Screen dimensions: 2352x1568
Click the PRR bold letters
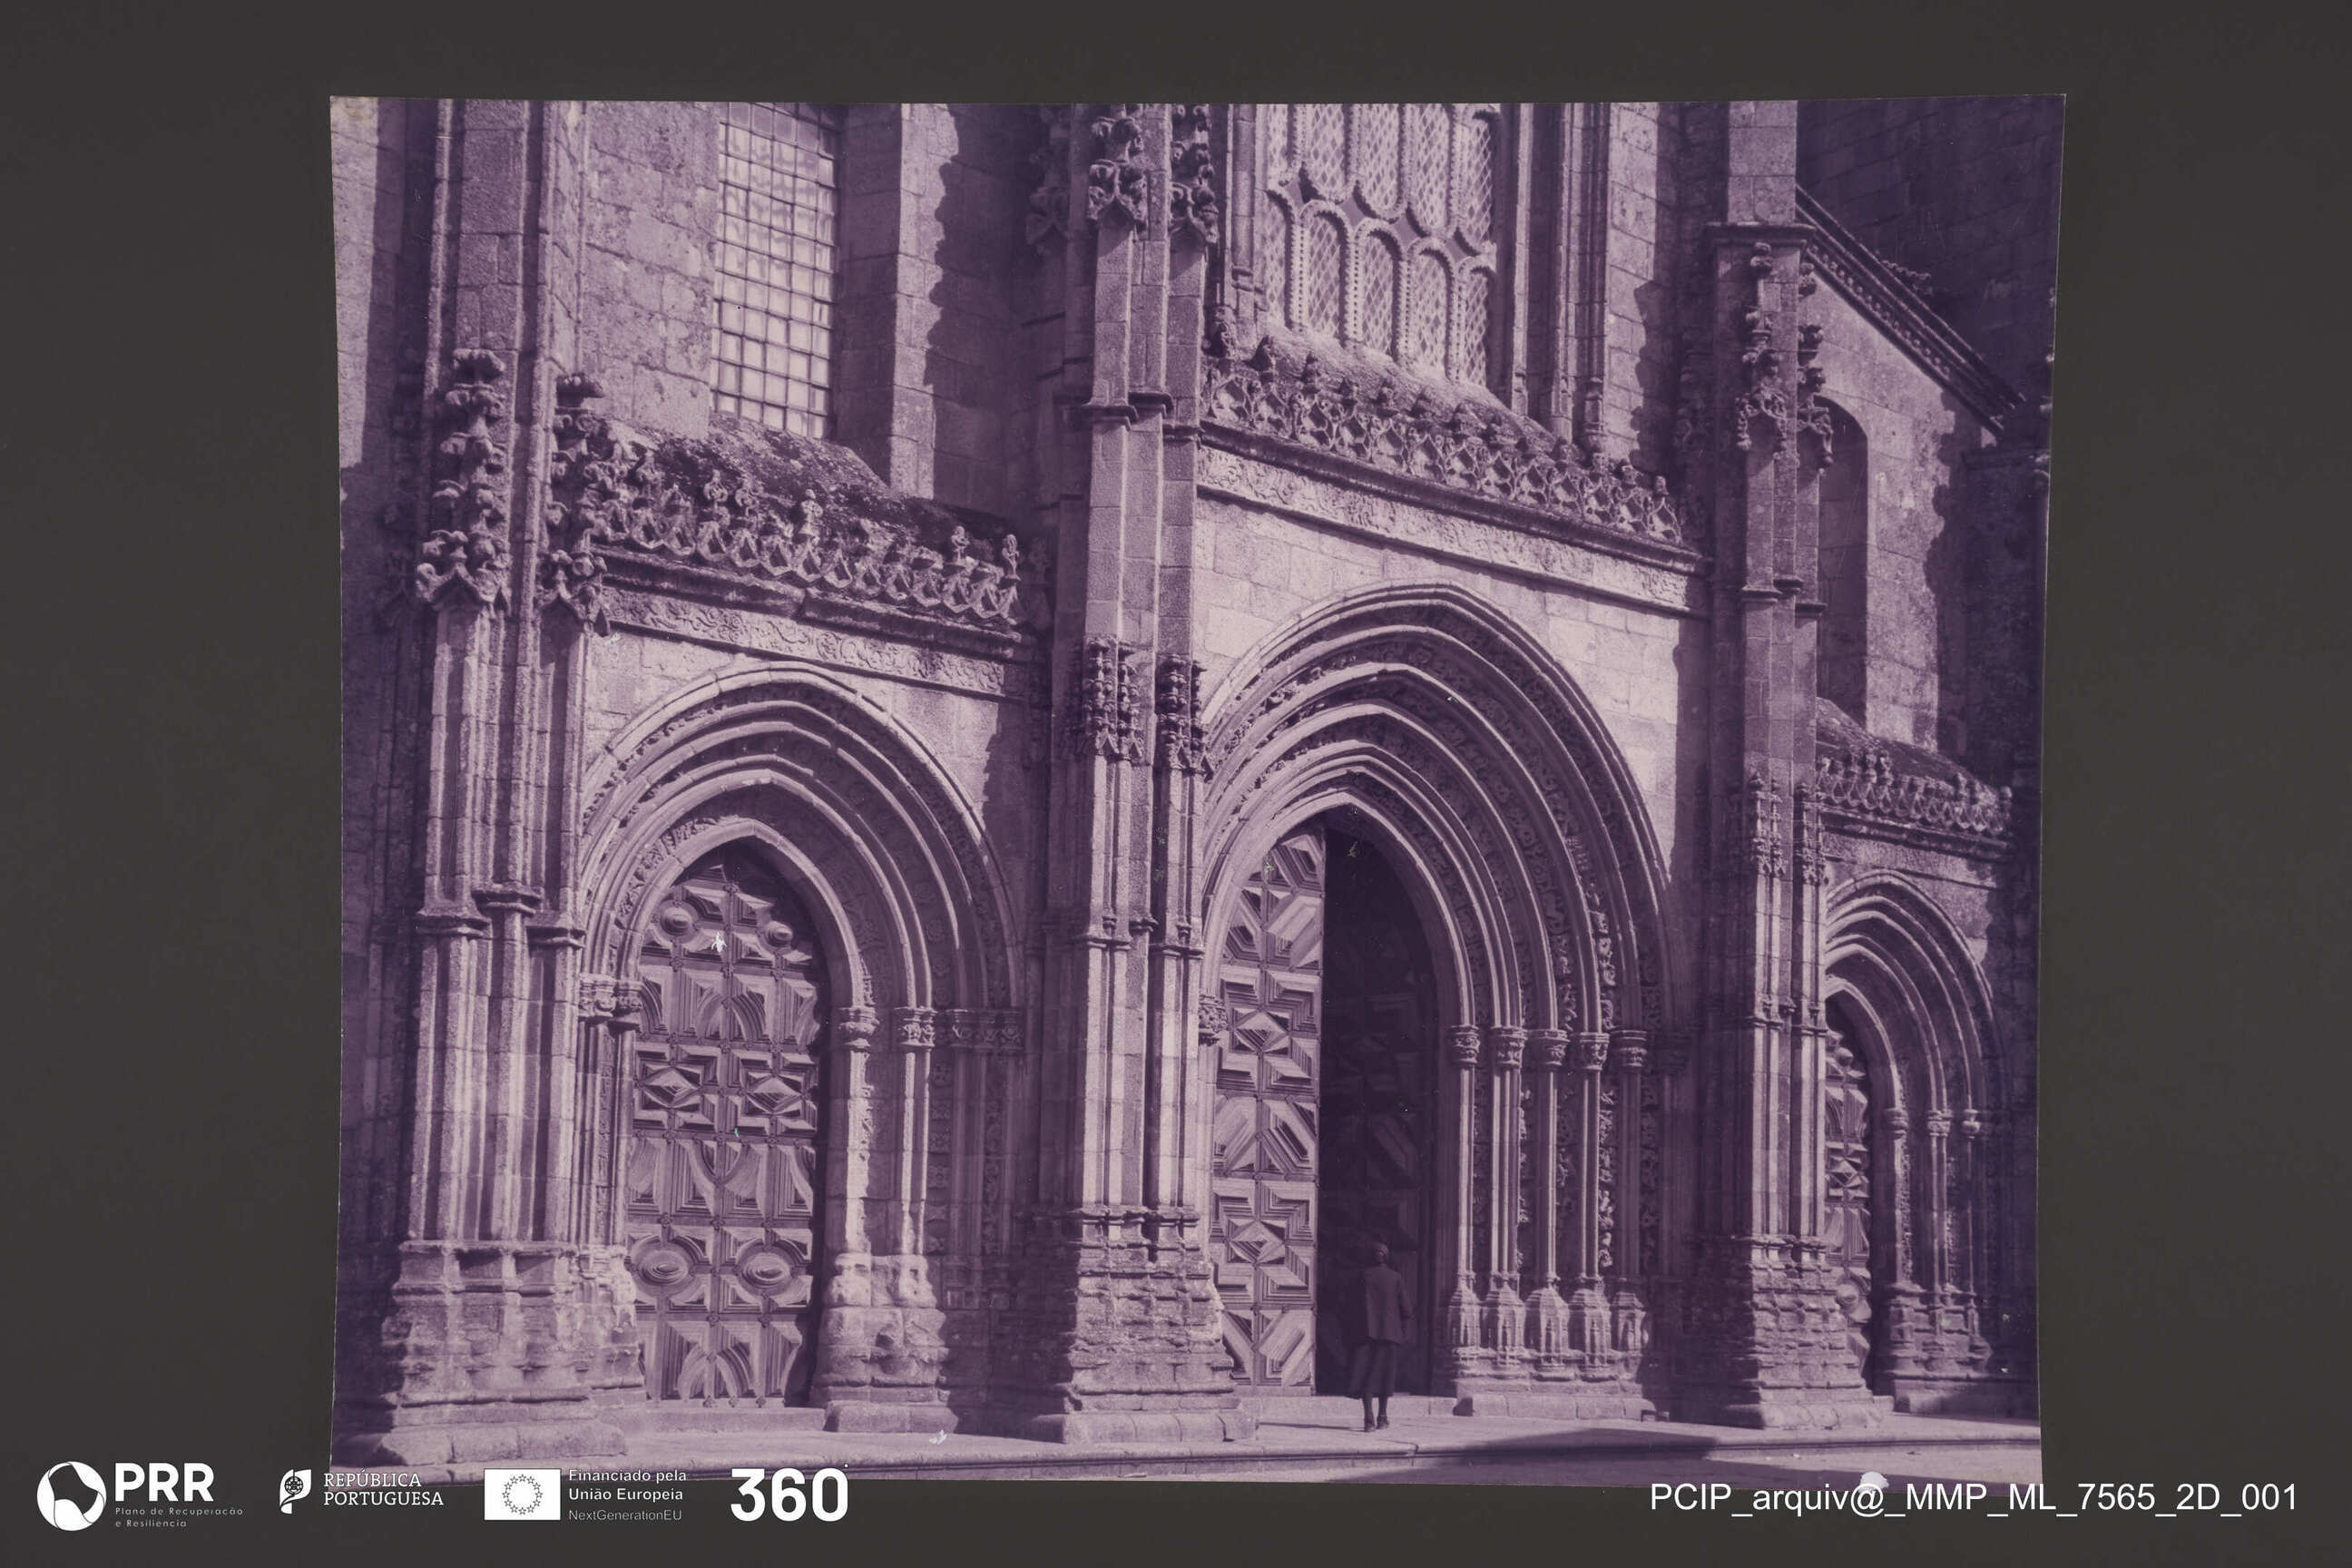click(x=164, y=1482)
